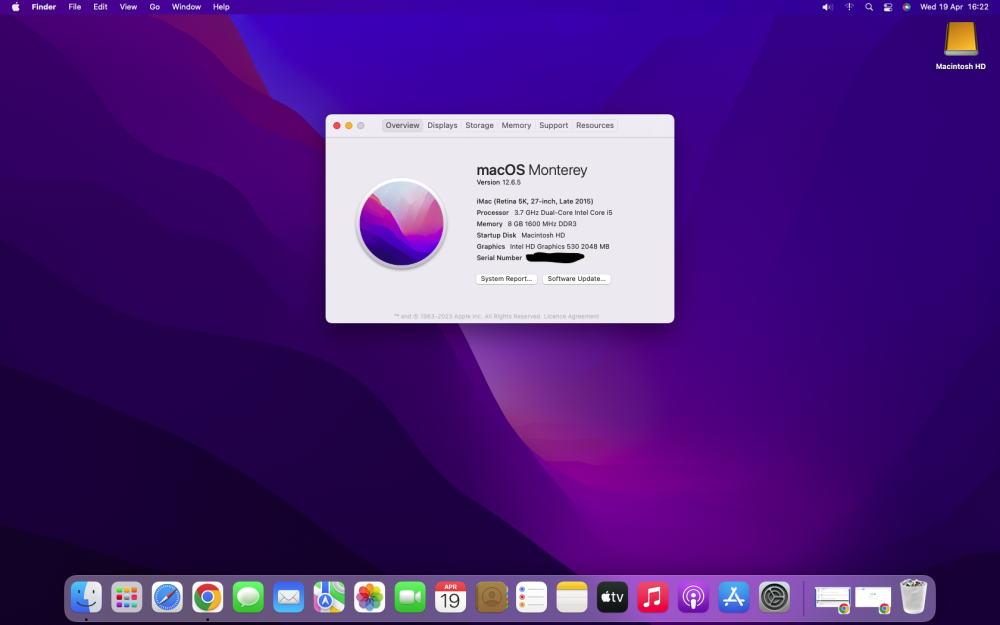1000x625 pixels.
Task: Open Spotlight search in menu bar
Action: [x=869, y=7]
